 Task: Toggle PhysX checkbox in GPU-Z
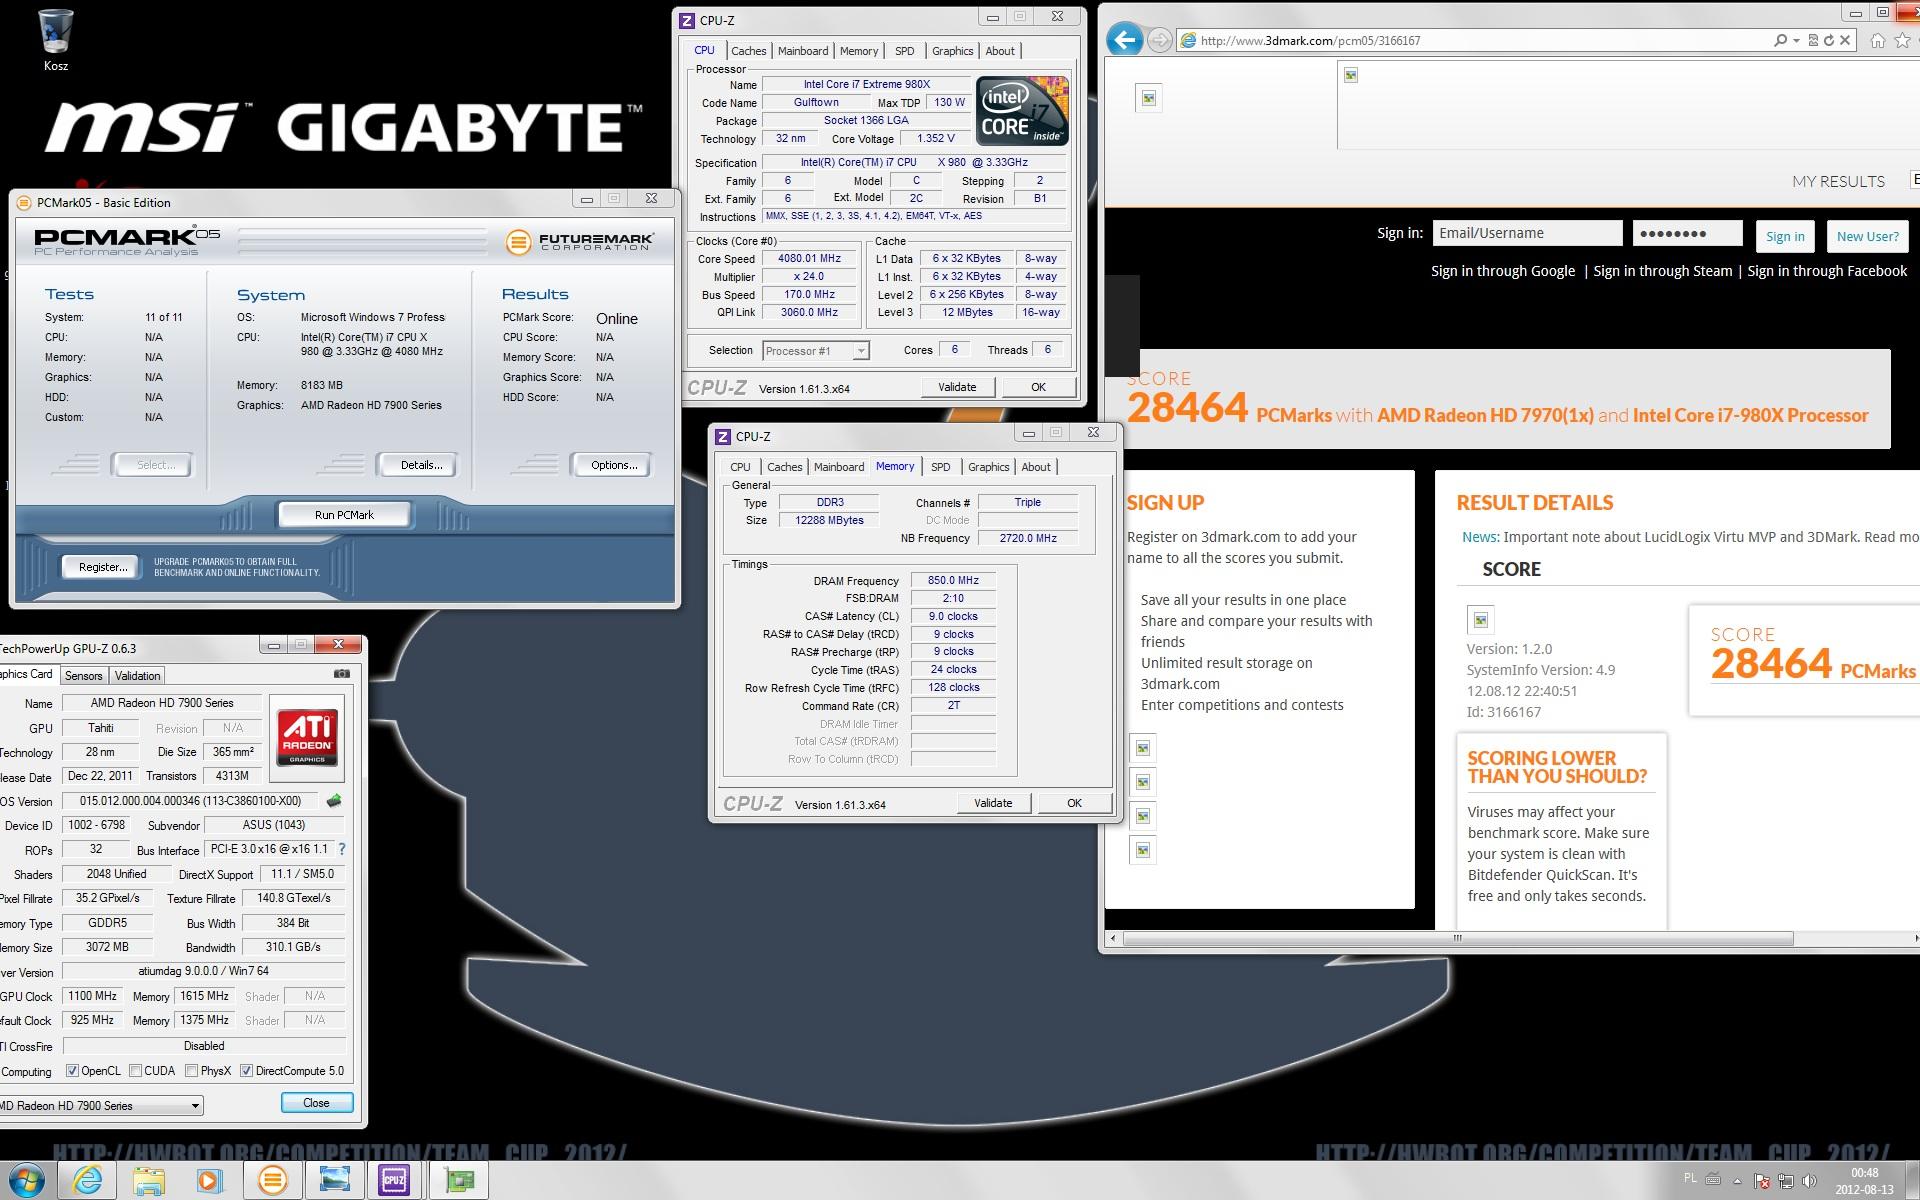coord(191,1071)
